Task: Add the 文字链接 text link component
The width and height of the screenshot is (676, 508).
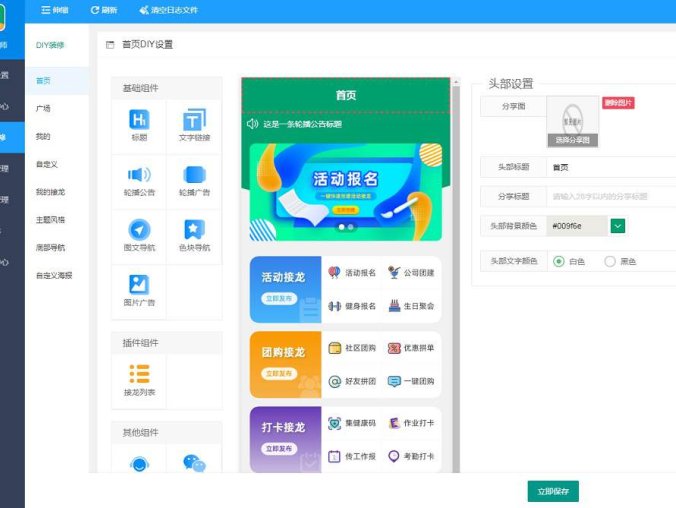Action: coord(194,126)
